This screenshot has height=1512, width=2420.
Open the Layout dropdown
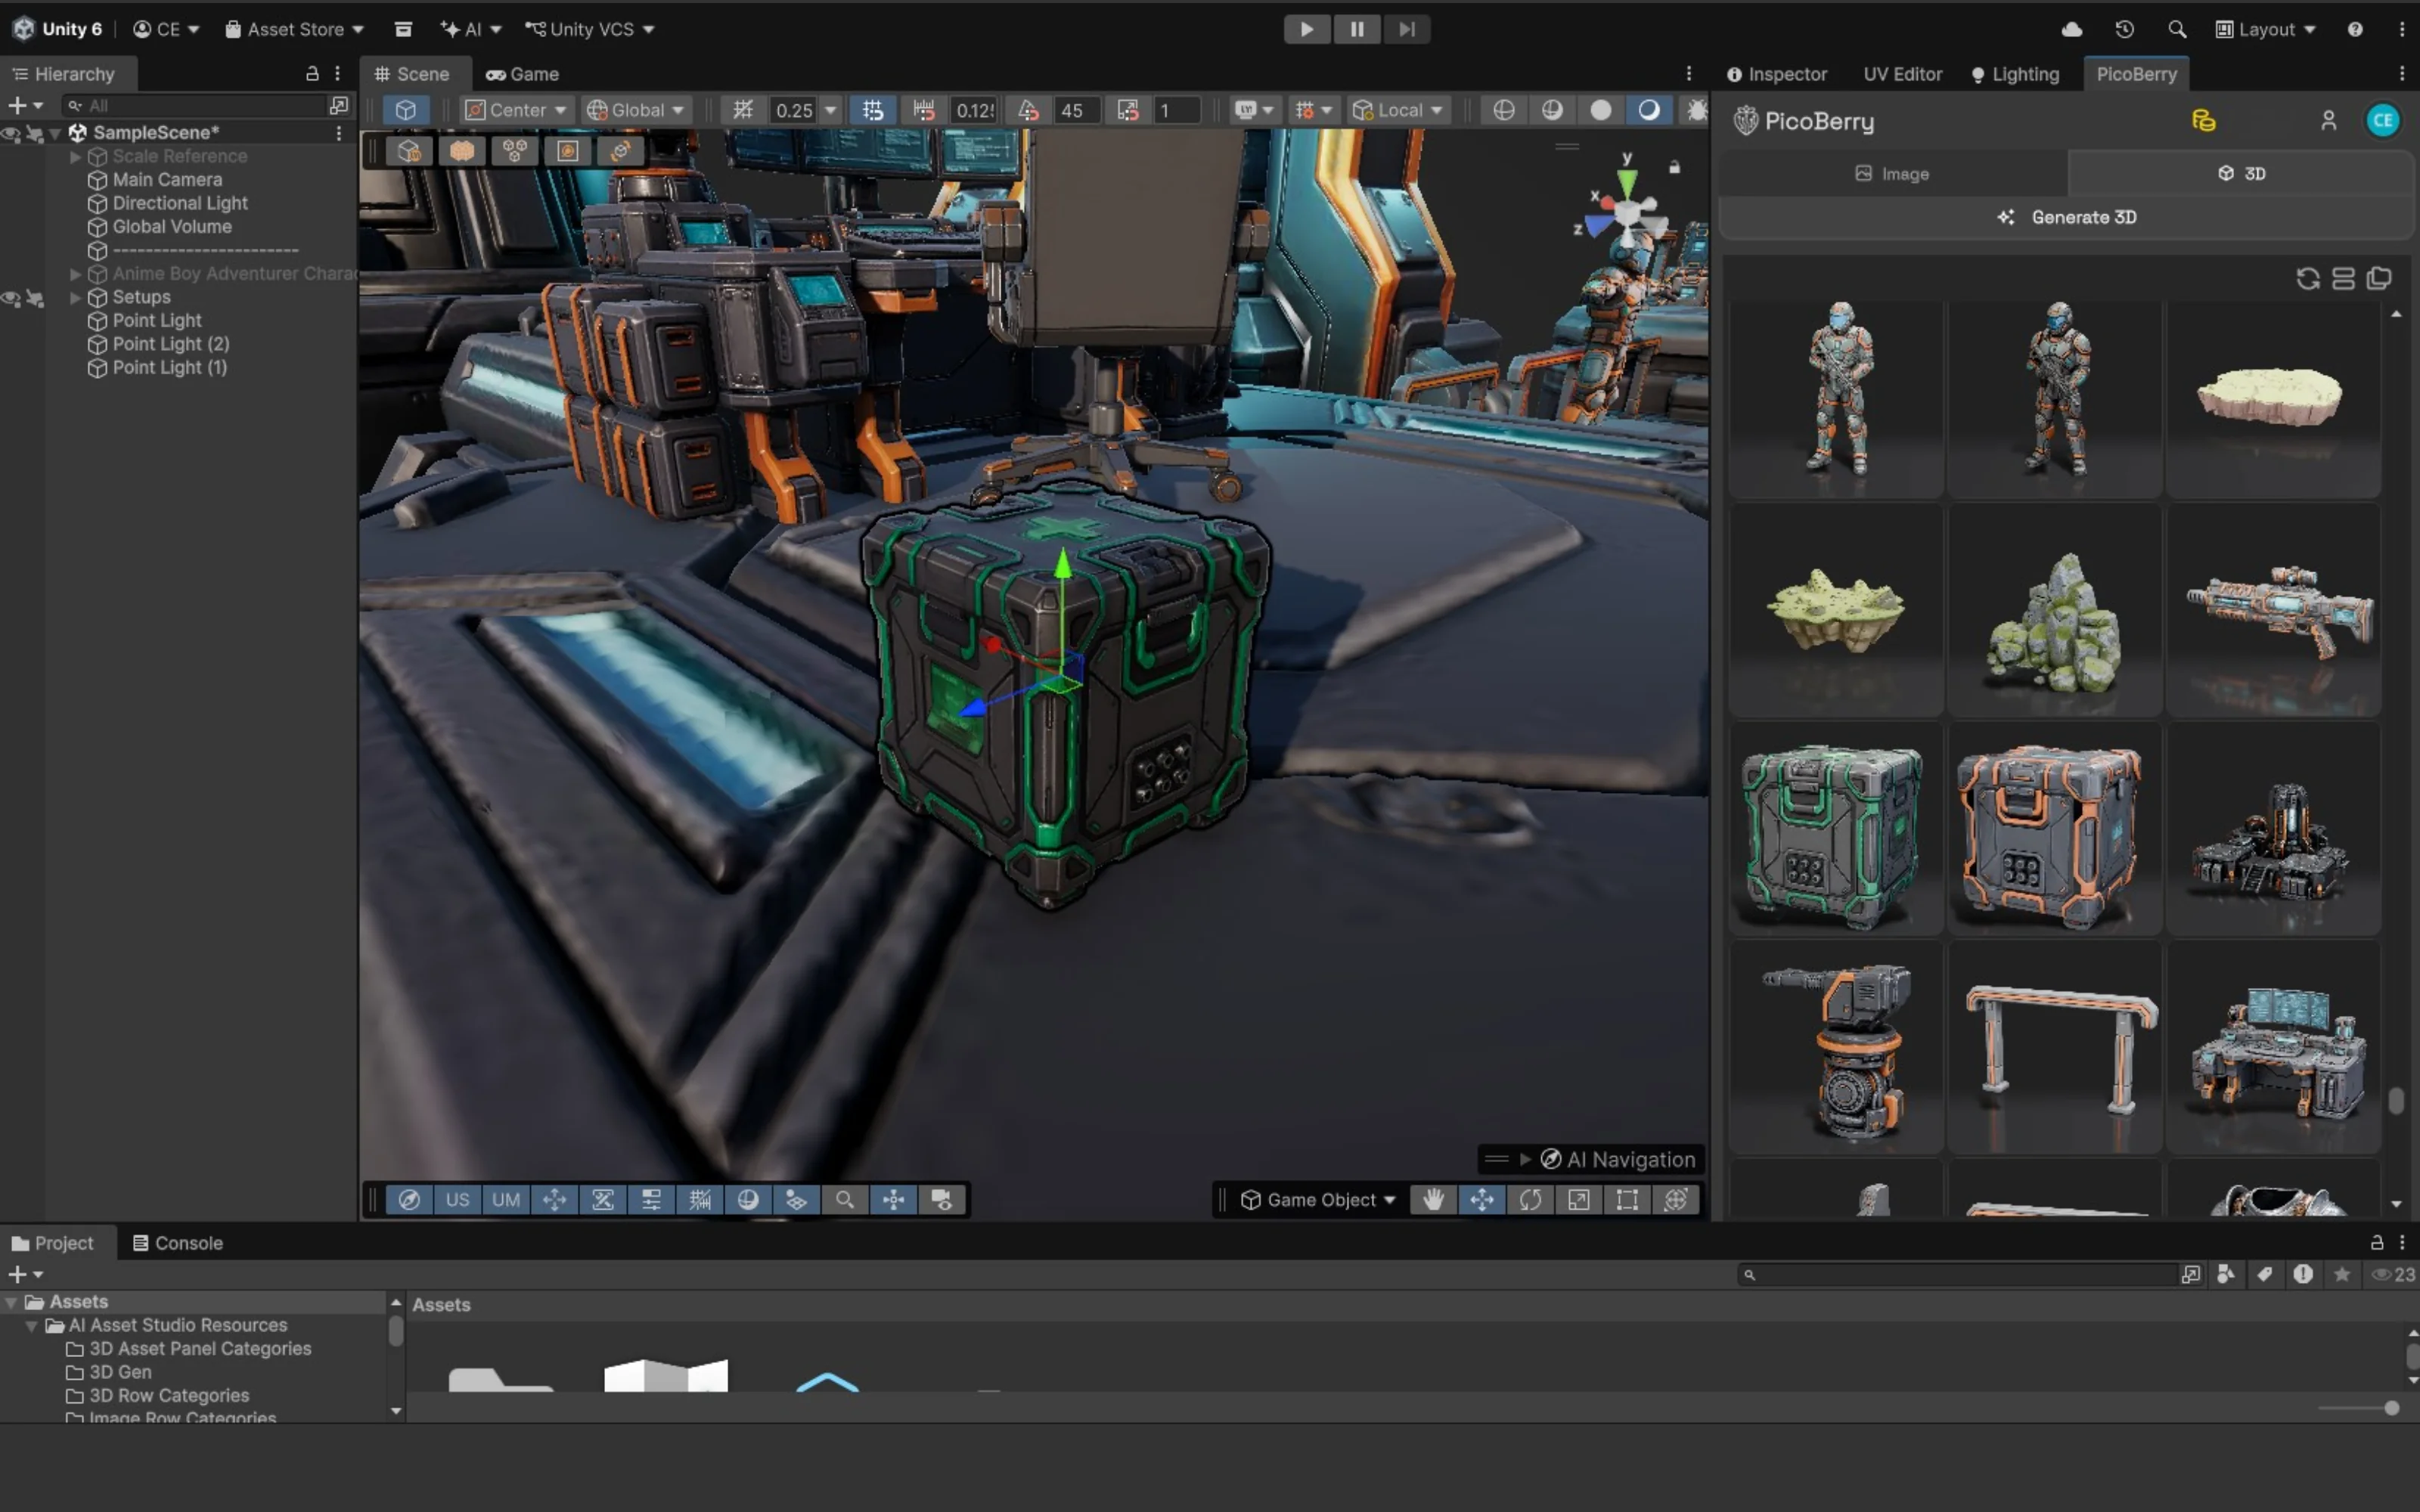(2265, 29)
